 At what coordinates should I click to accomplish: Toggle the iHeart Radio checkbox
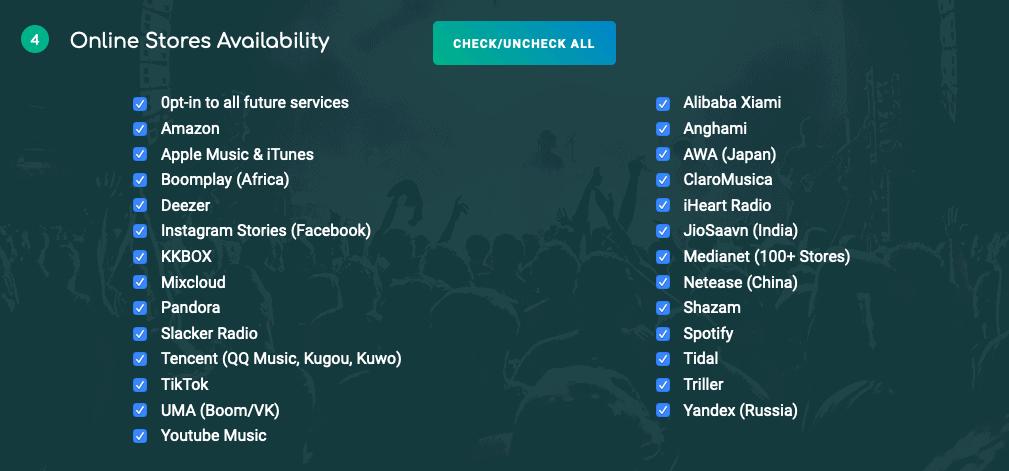[663, 206]
